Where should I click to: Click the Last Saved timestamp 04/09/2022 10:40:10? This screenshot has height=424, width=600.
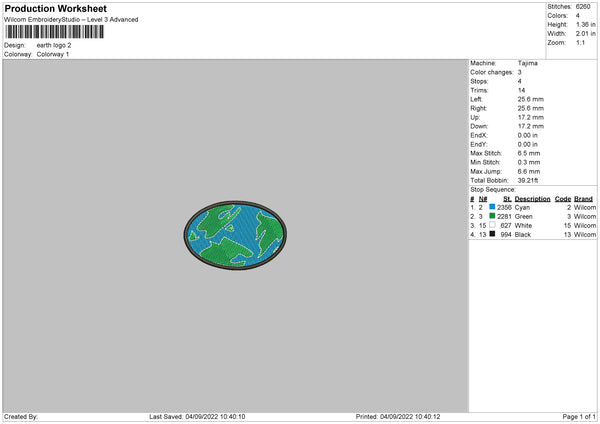[215, 416]
